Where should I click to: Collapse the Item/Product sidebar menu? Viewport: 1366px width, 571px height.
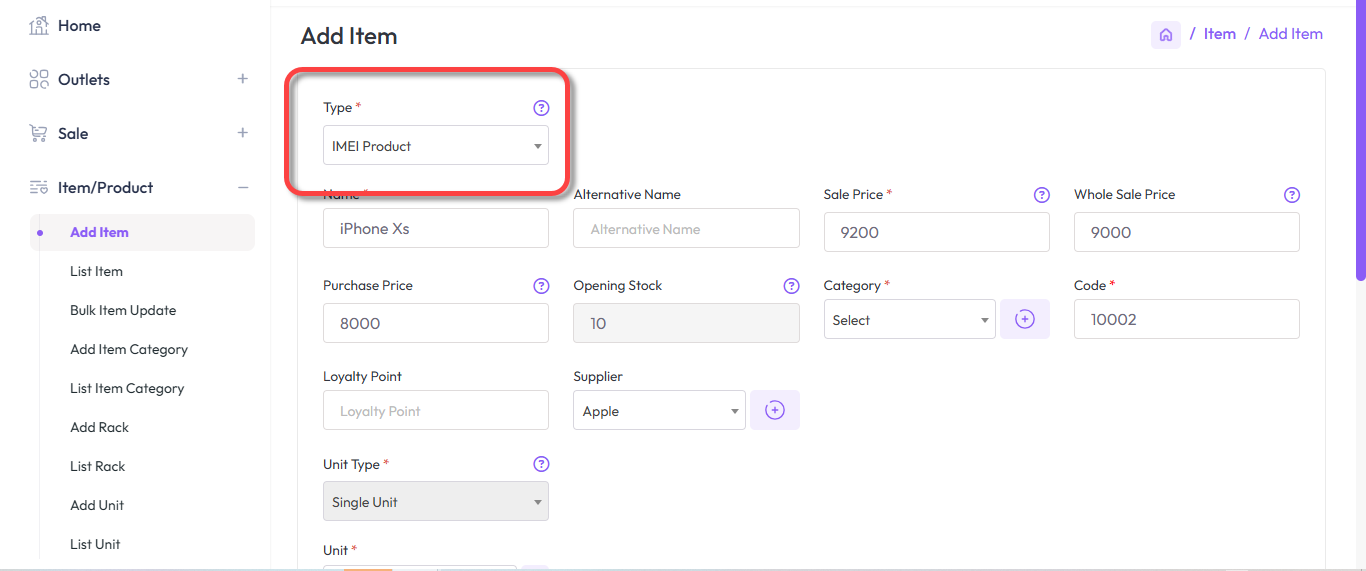coord(242,187)
